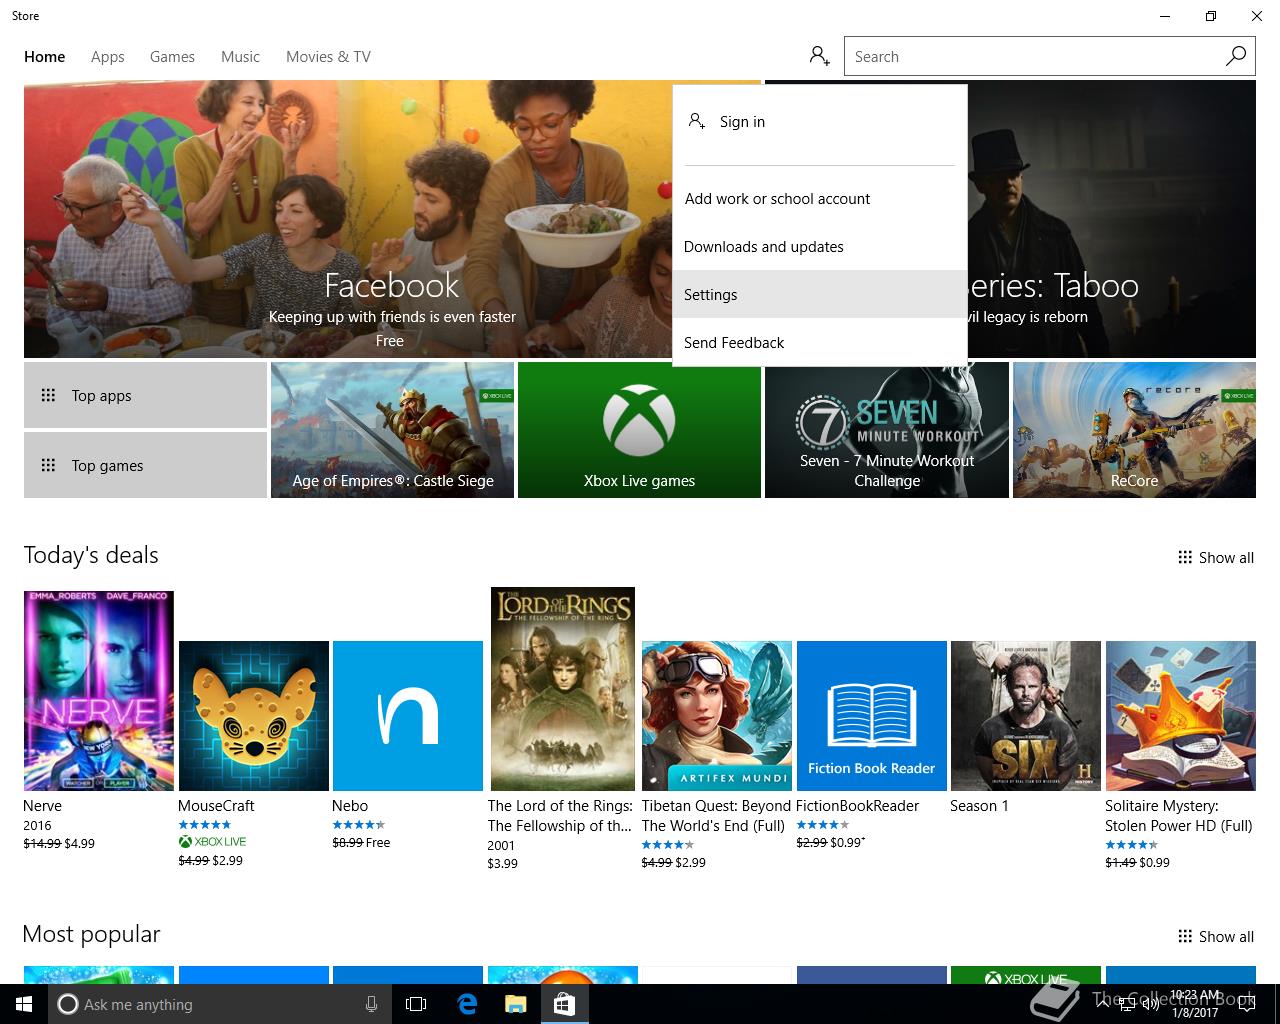1280x1024 pixels.
Task: Open the account user icon menu
Action: pos(820,56)
